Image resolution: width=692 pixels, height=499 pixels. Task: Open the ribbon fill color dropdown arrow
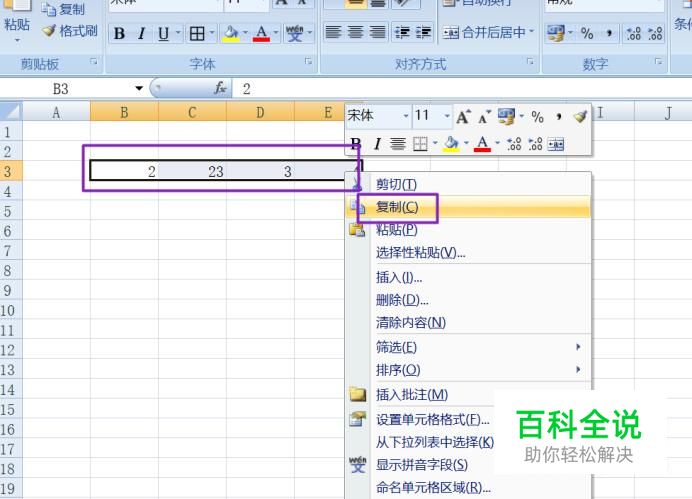click(245, 33)
